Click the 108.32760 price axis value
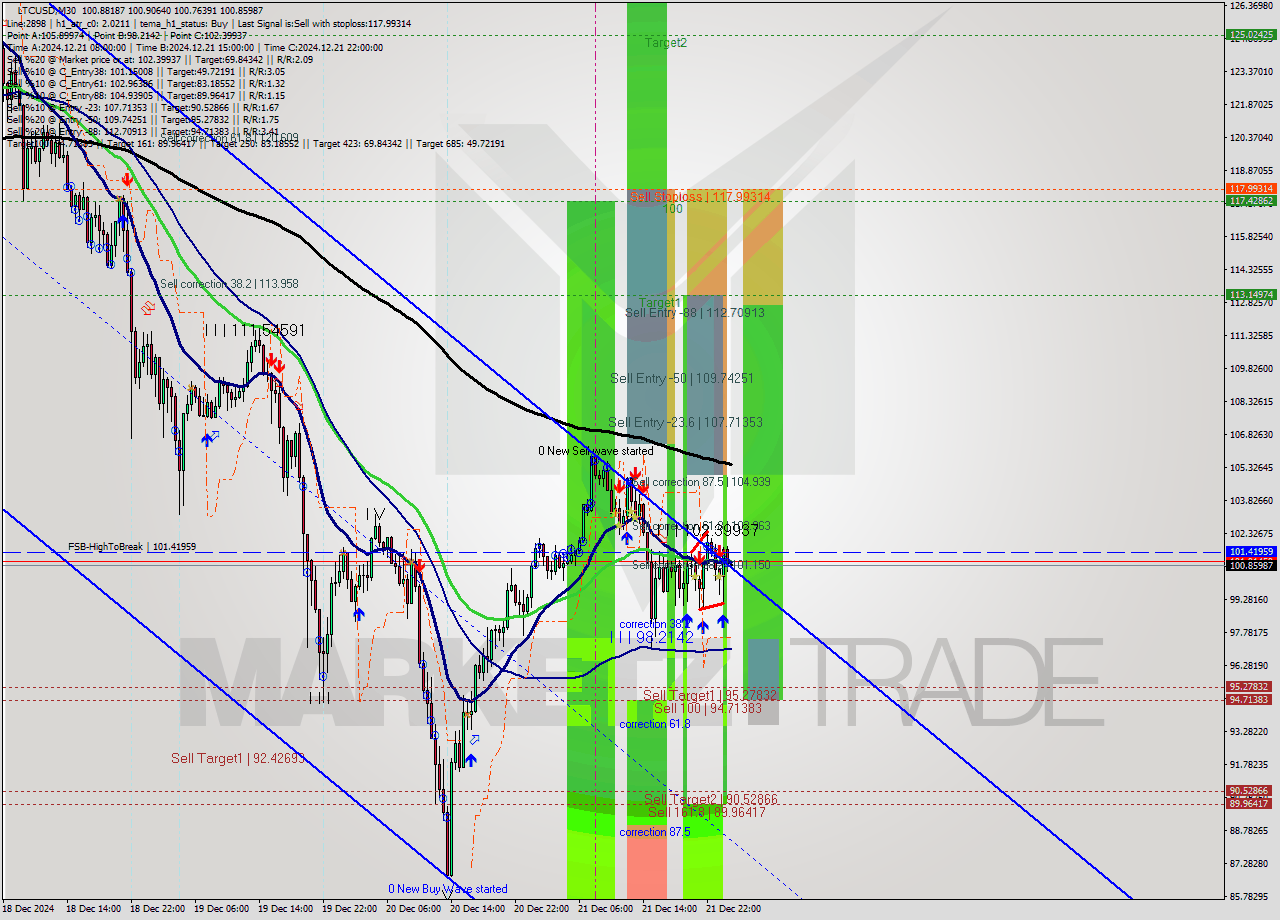 pos(1251,402)
